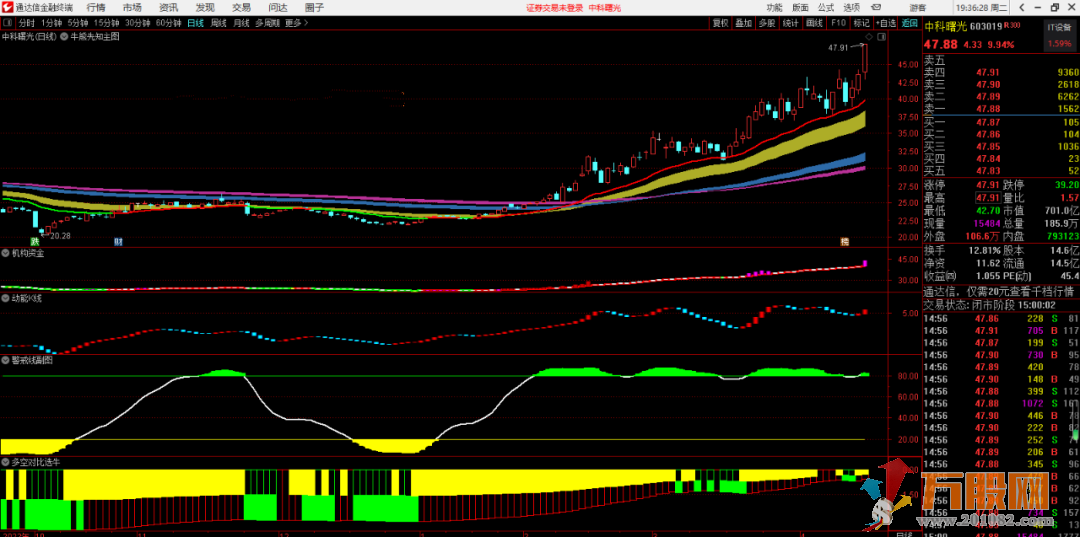Open the 市场 menu
This screenshot has height=537, width=1080.
(x=132, y=8)
